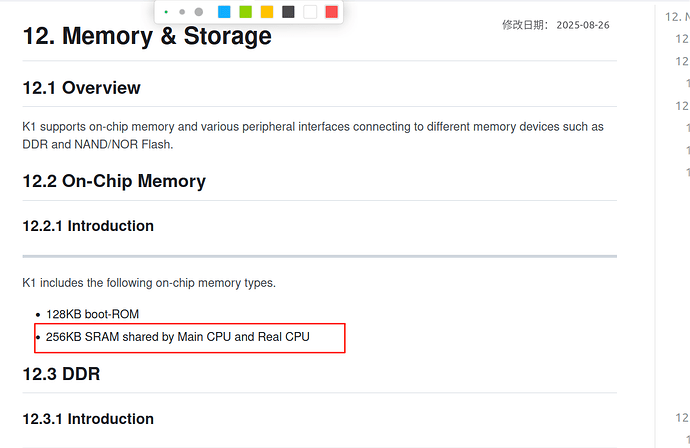Click the '12.2.1 Introduction' subheading
The height and width of the screenshot is (448, 690).
point(88,226)
